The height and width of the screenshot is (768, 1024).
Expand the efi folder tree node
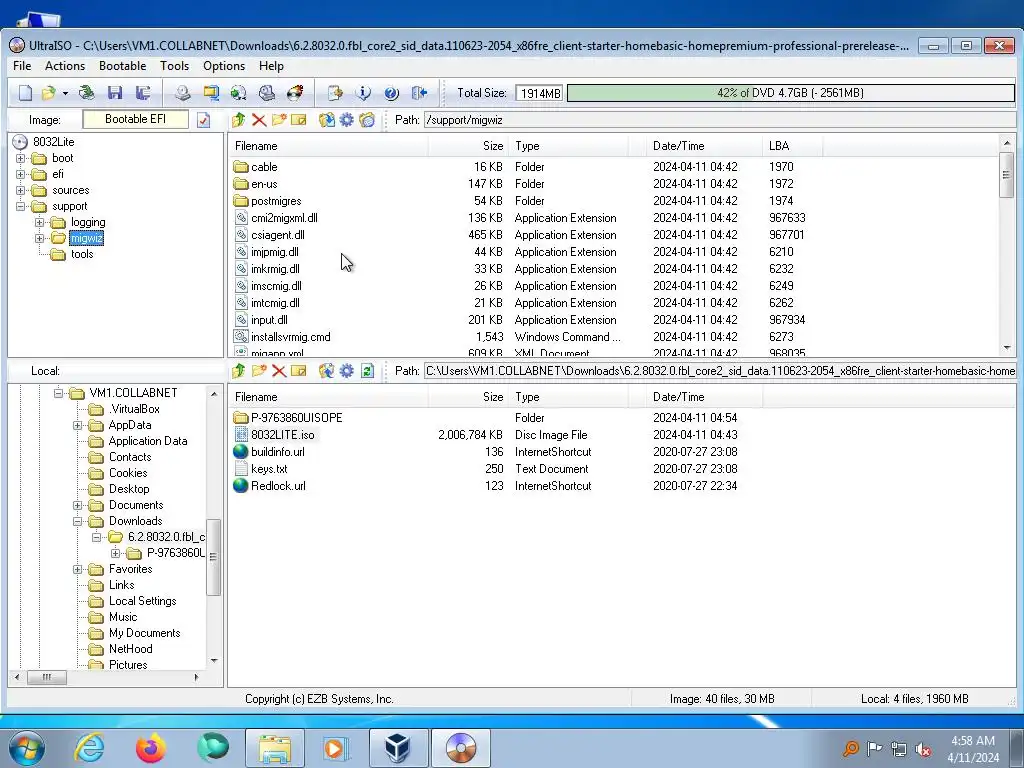[21, 174]
